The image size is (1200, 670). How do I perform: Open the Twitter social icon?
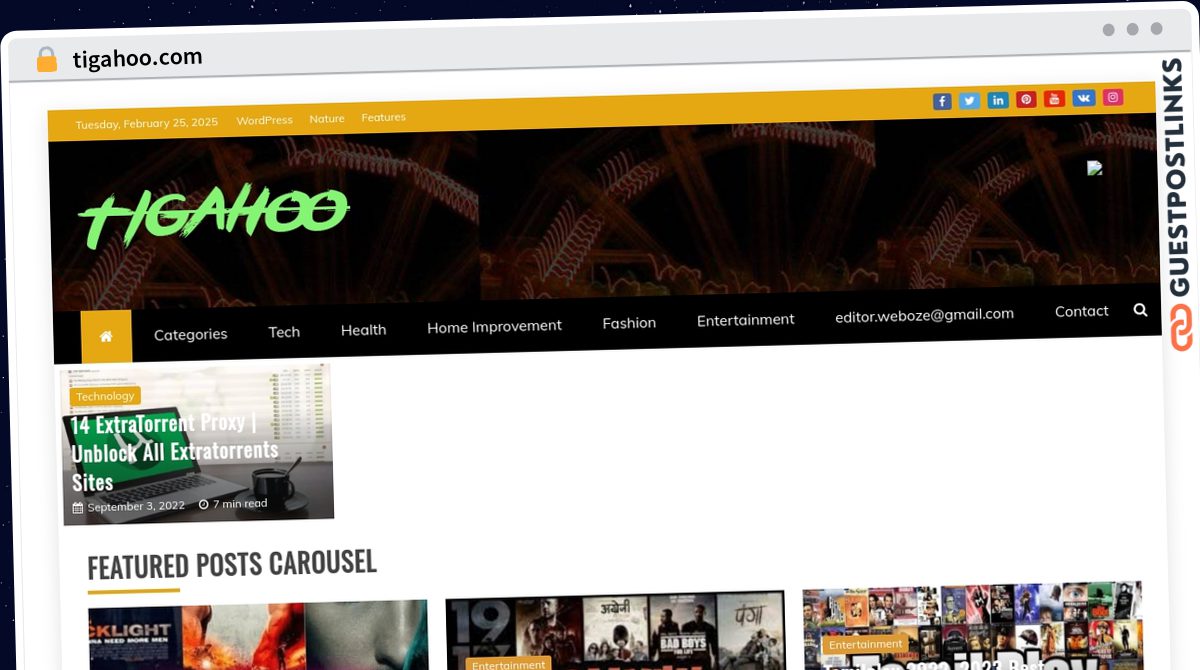click(969, 100)
